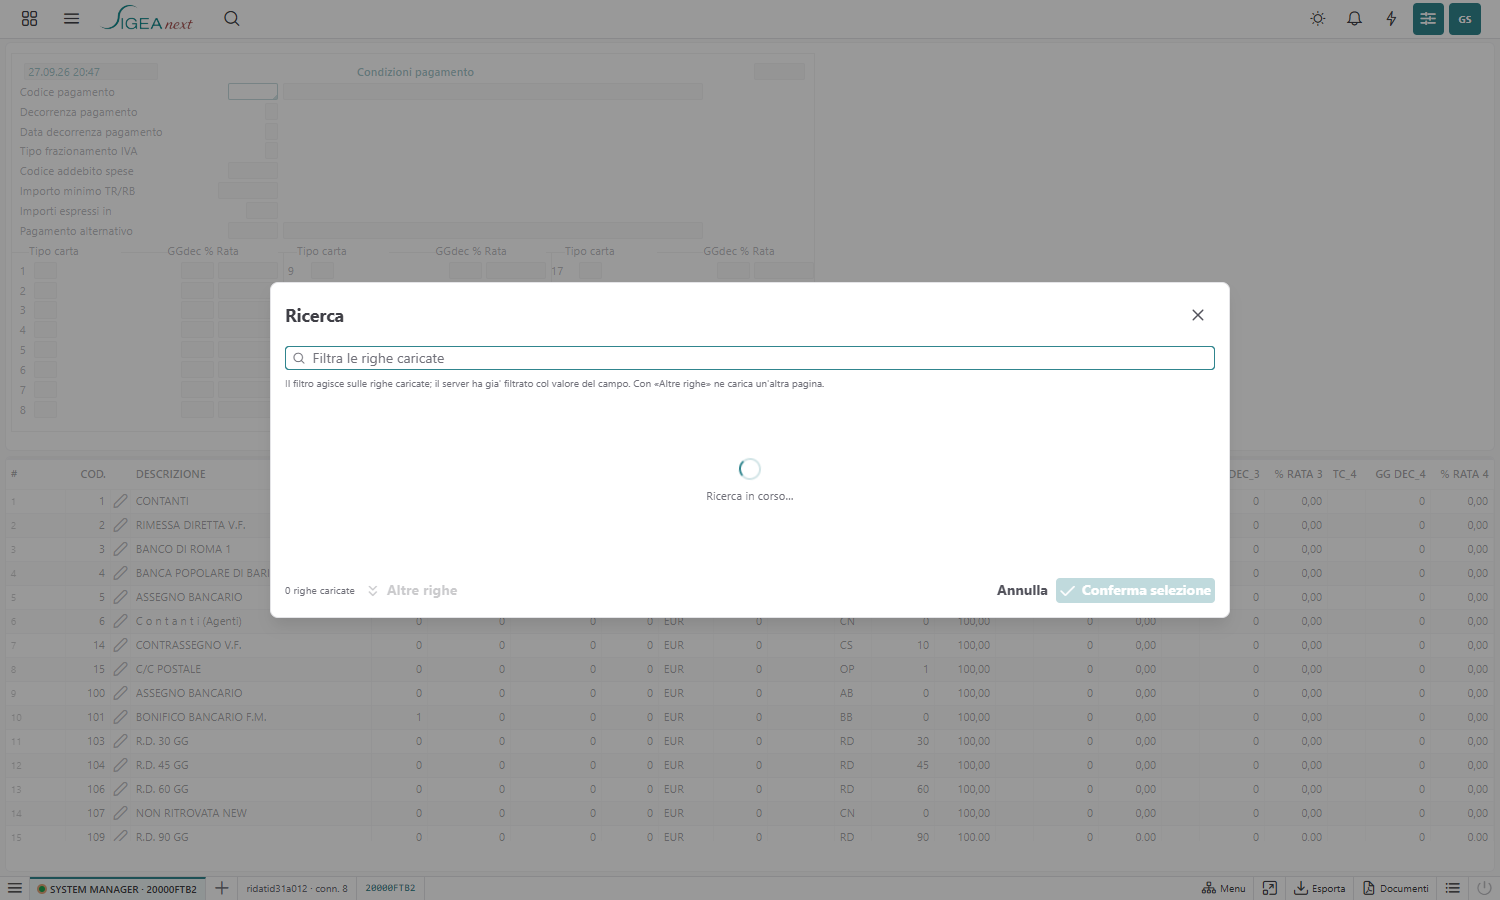Image resolution: width=1500 pixels, height=900 pixels.
Task: Edit the CONTRASSEGNO V.F. row pencil
Action: [120, 645]
